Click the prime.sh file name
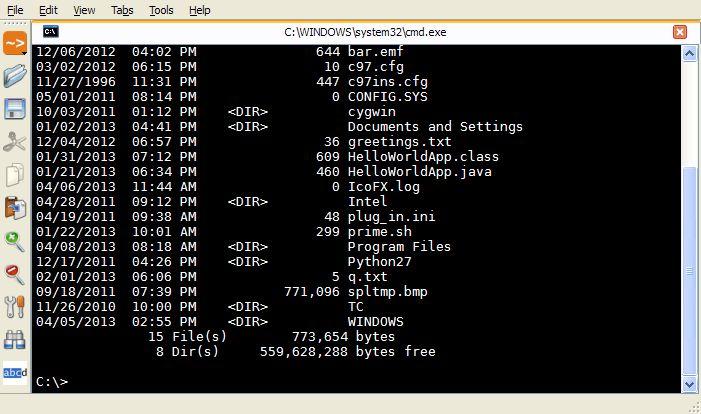 (x=380, y=232)
